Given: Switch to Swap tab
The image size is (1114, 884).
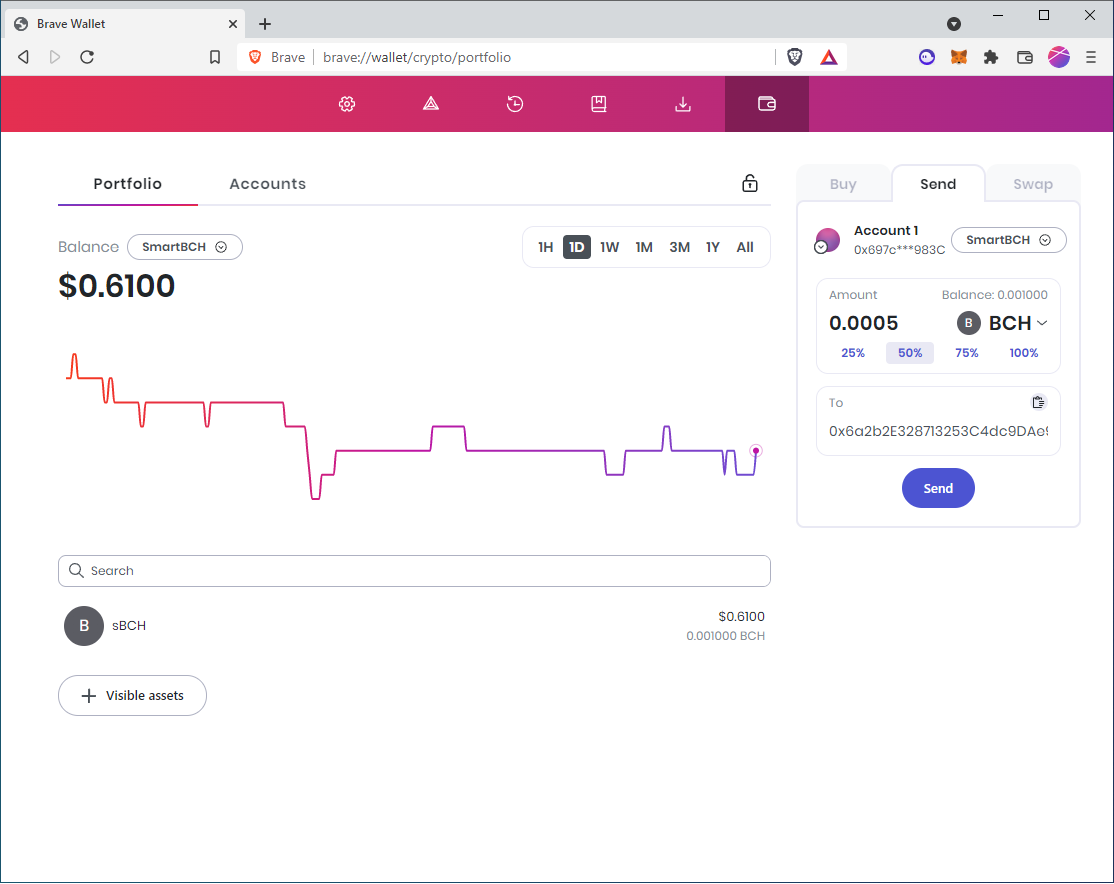Looking at the screenshot, I should 1032,184.
